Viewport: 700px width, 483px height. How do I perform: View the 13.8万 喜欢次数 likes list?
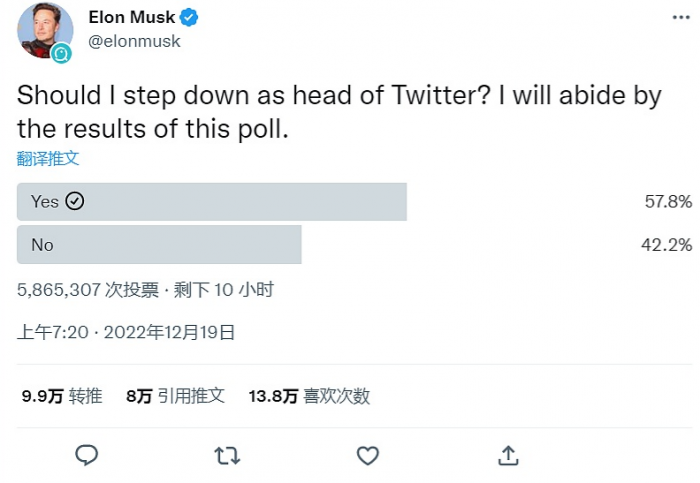309,396
